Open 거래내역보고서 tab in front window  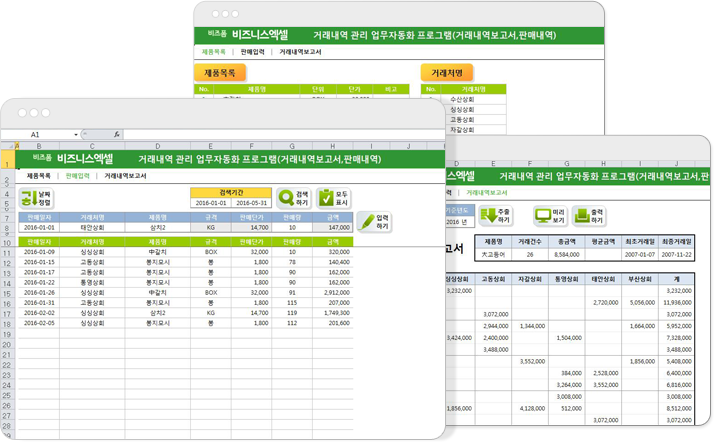click(x=125, y=176)
